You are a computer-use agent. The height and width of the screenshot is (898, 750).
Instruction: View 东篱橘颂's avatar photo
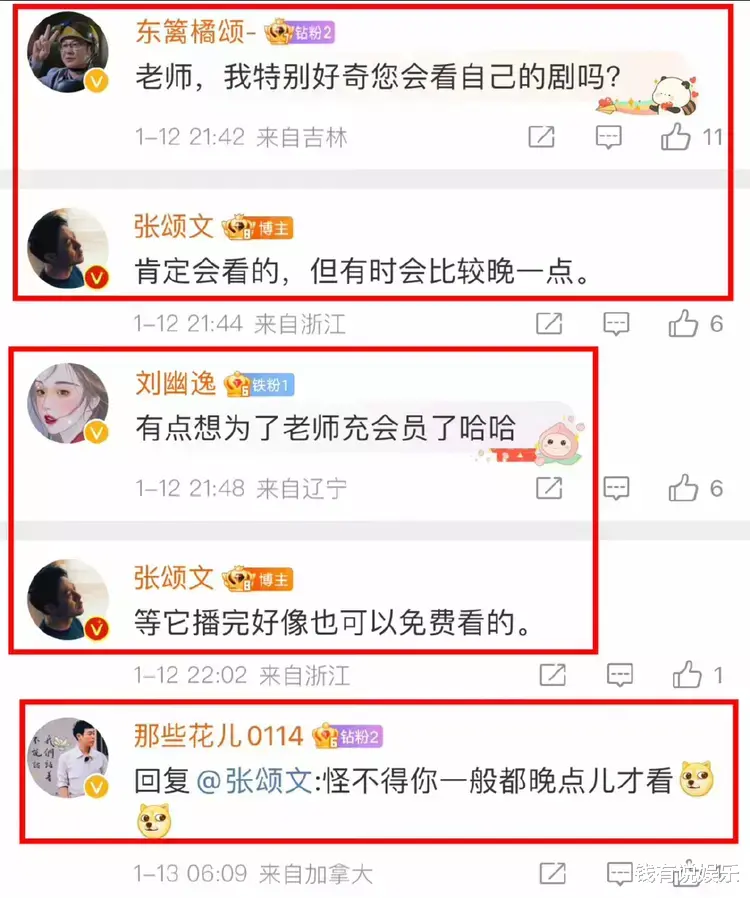(x=68, y=52)
